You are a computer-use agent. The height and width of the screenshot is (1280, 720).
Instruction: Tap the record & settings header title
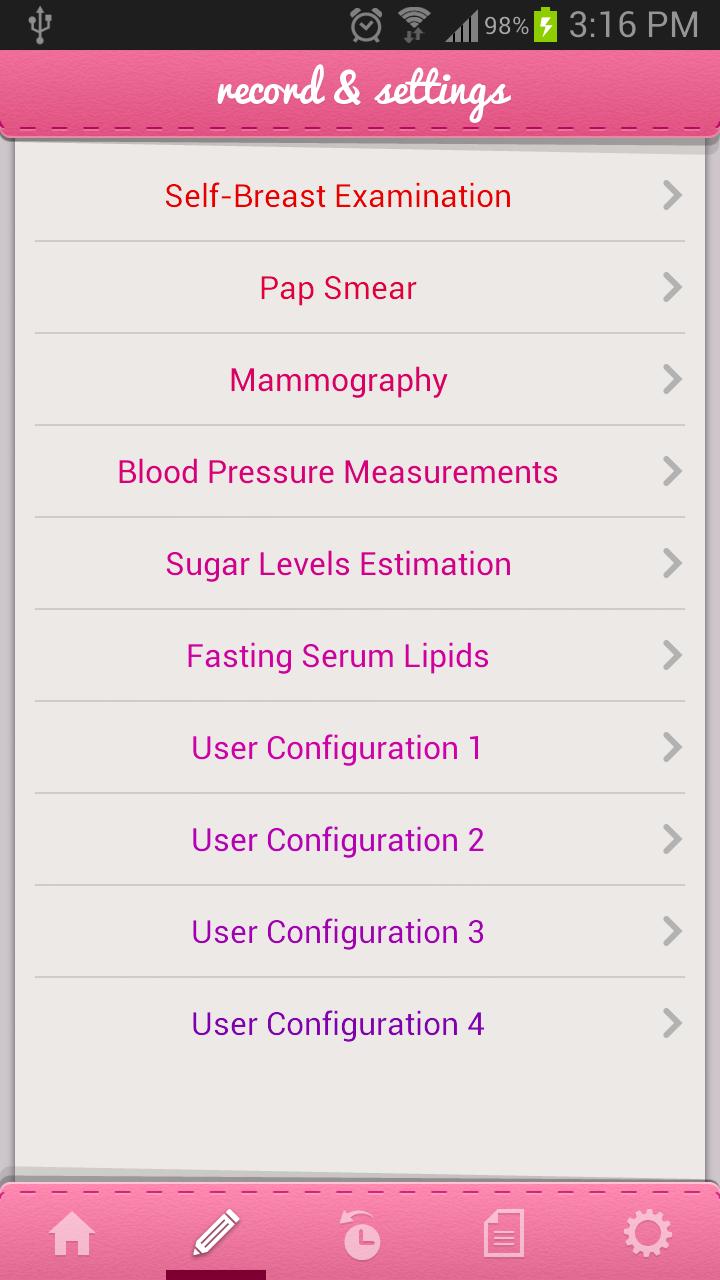pyautogui.click(x=362, y=92)
